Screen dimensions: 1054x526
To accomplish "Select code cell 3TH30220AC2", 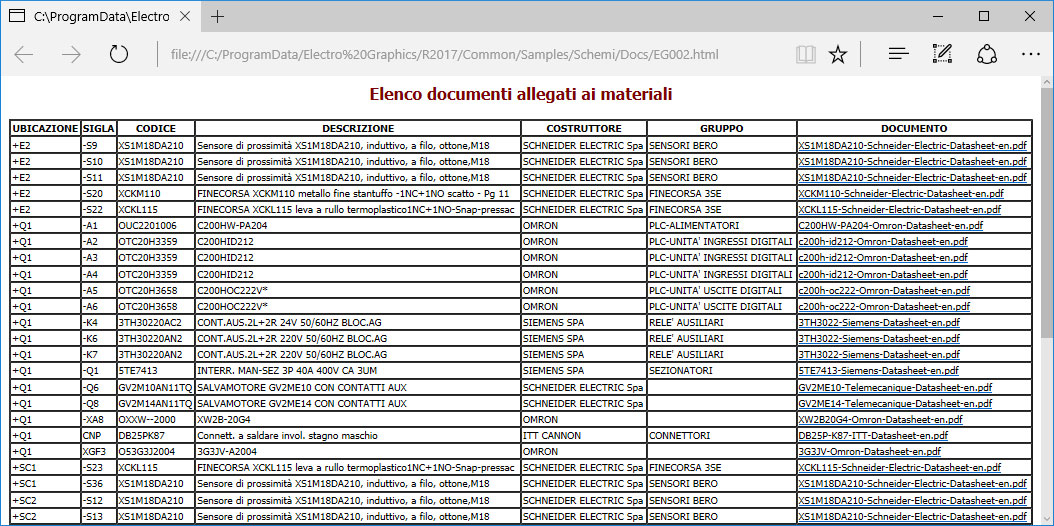I will click(x=156, y=322).
